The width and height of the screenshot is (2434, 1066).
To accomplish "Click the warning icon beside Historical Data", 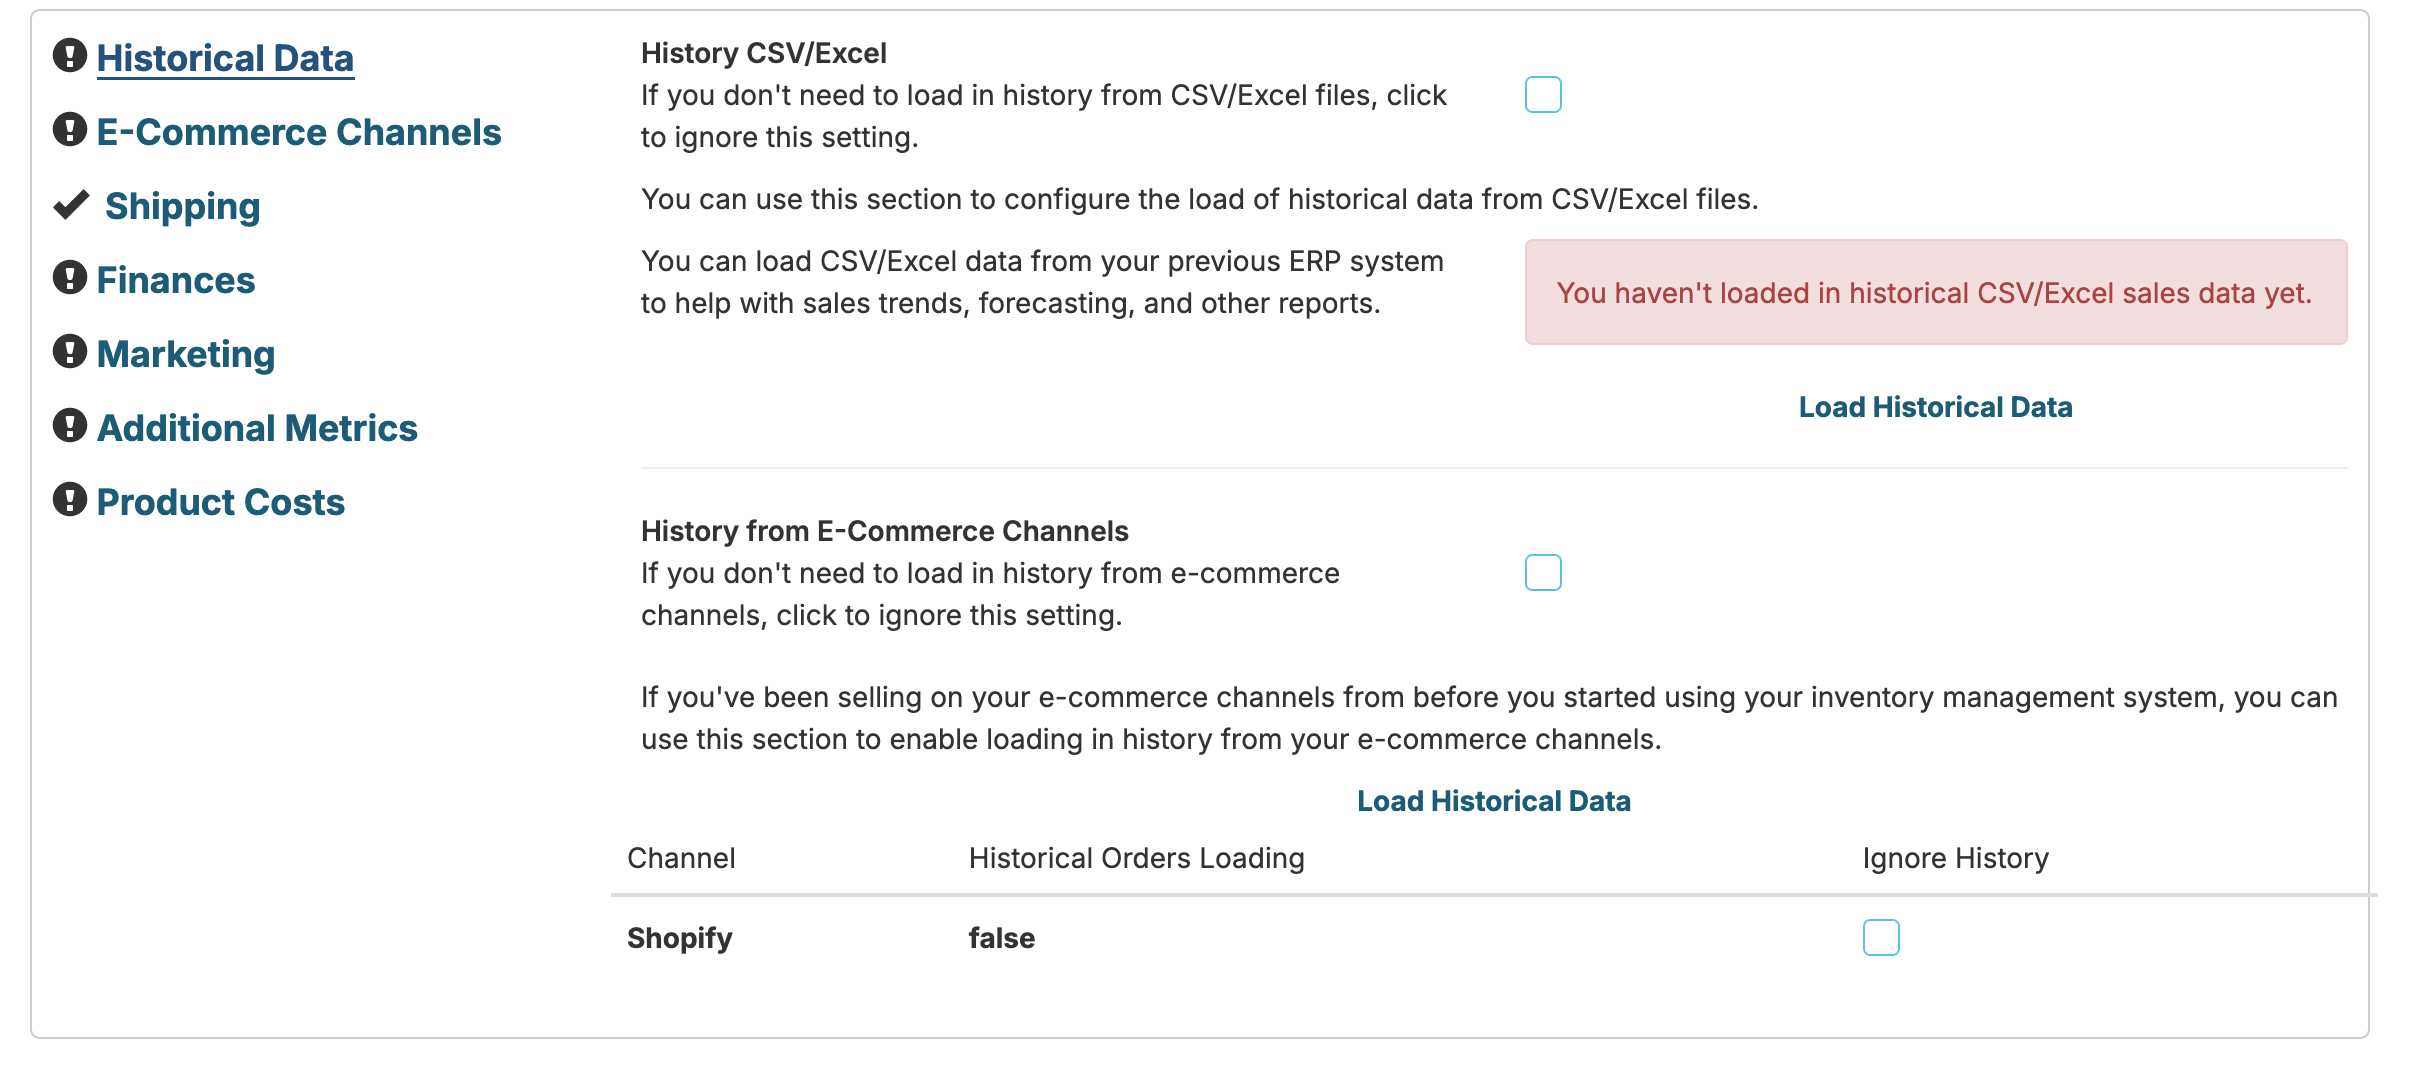I will [x=69, y=56].
